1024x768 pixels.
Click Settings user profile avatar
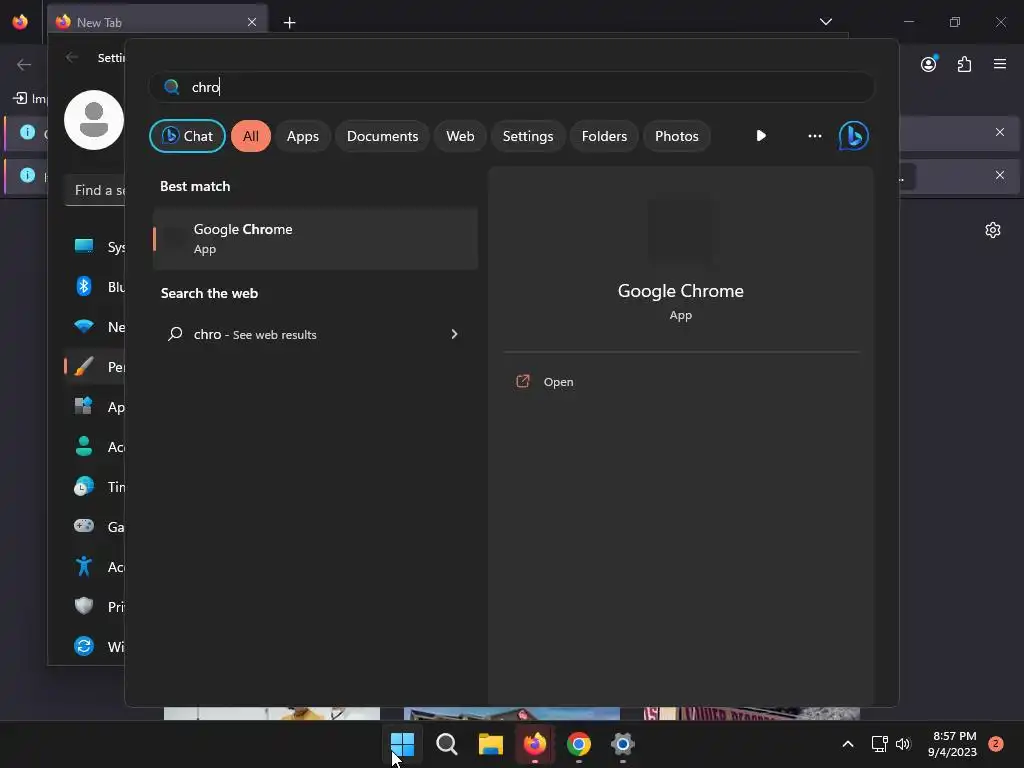pos(93,120)
